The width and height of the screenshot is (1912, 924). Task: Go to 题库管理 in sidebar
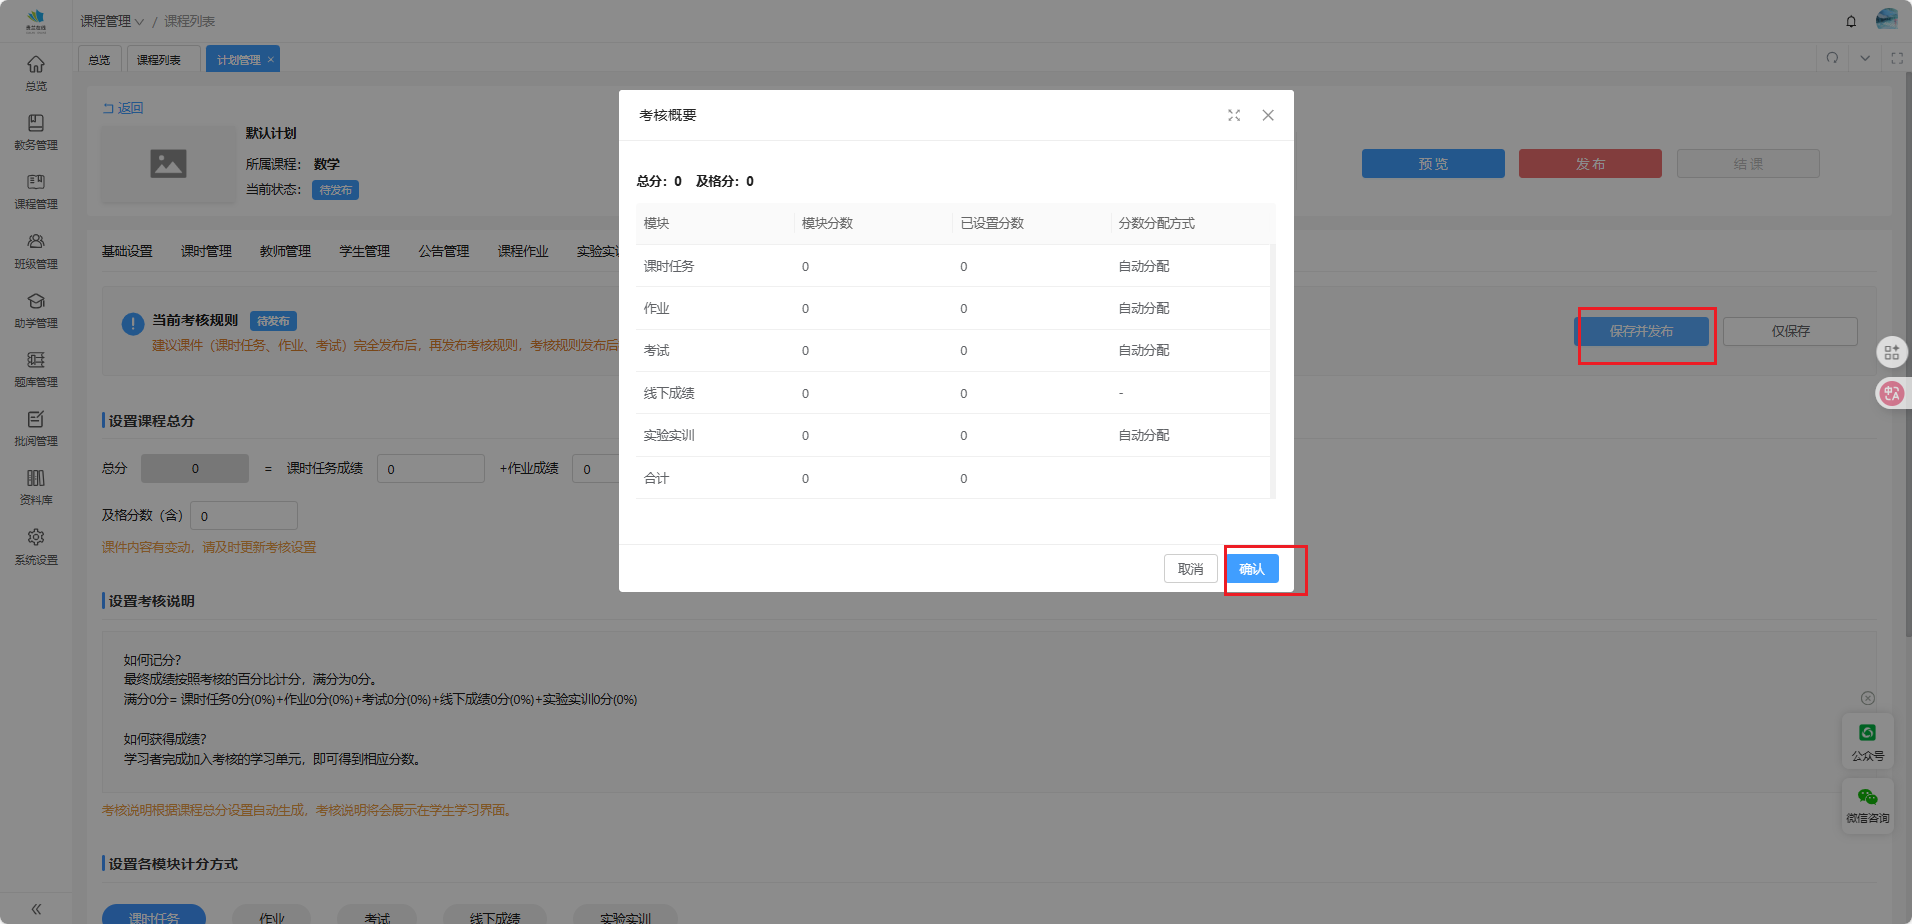point(36,368)
